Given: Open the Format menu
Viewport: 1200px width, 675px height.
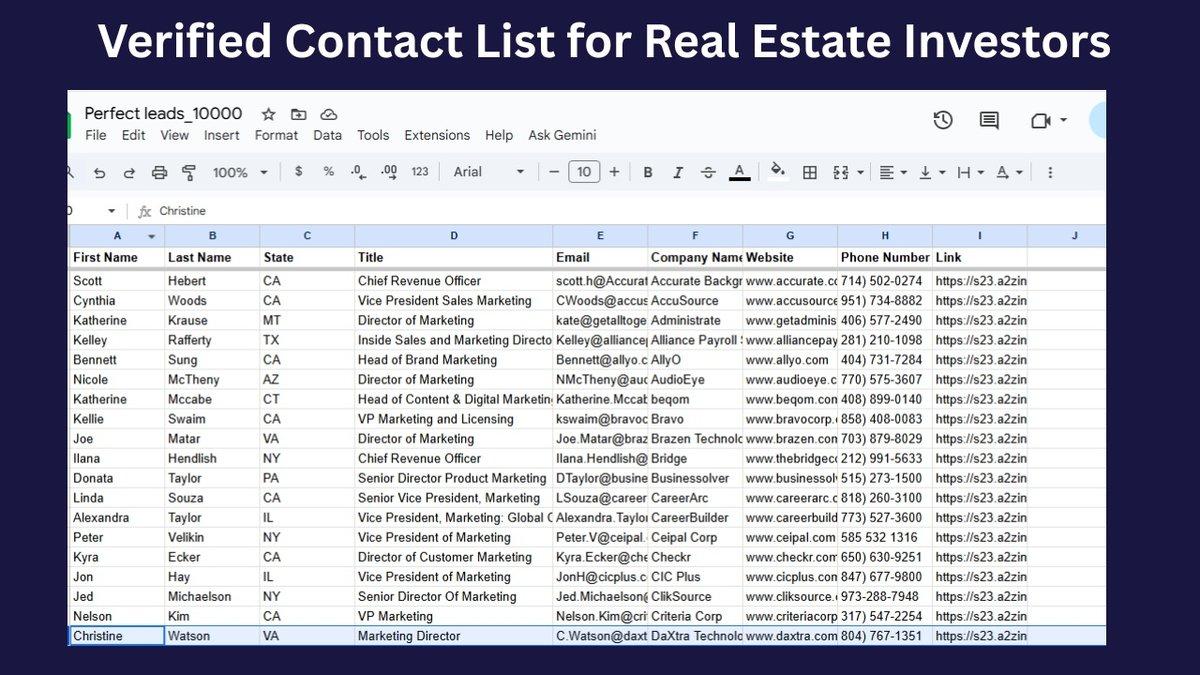Looking at the screenshot, I should click(x=277, y=135).
